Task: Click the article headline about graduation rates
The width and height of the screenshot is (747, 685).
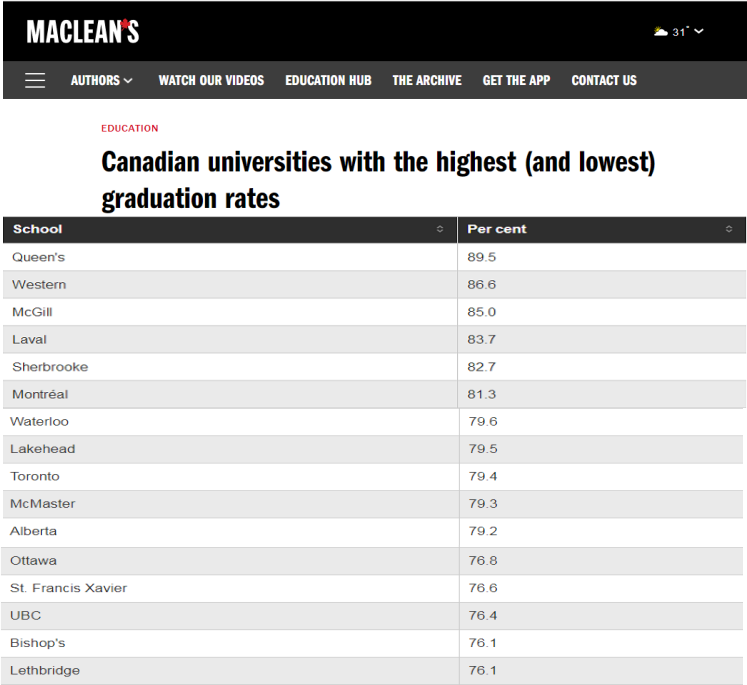Action: click(378, 180)
